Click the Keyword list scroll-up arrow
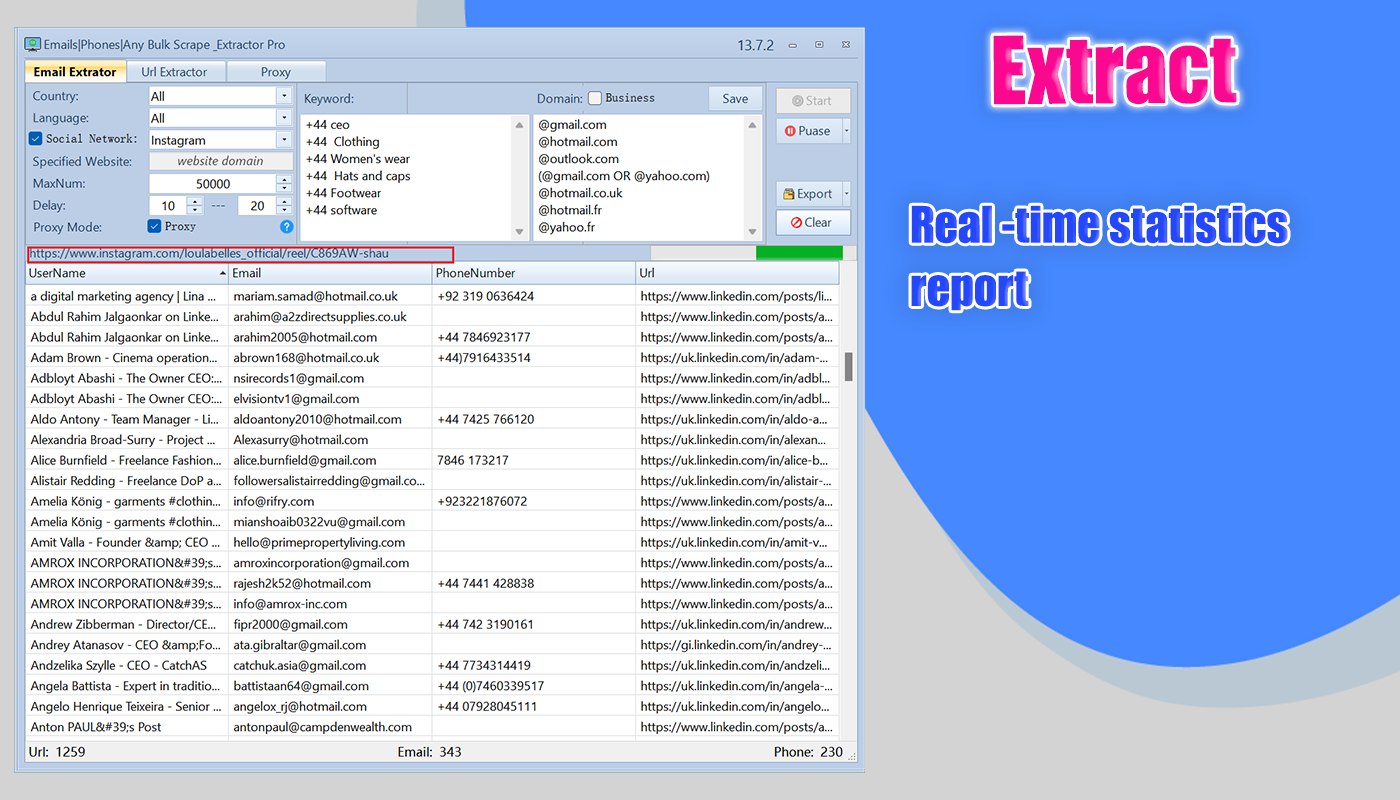 519,125
